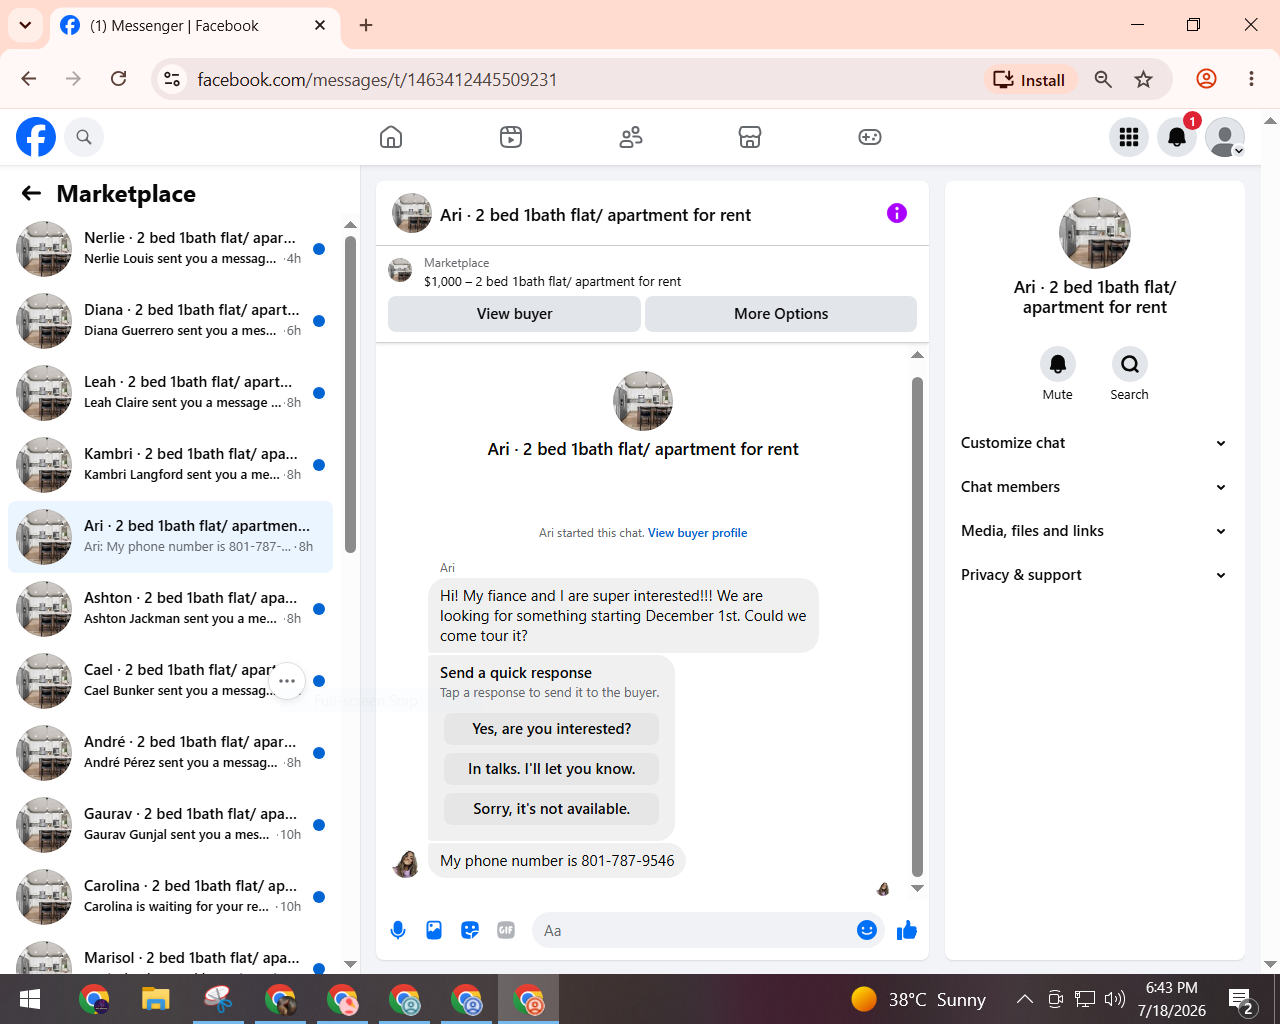Open File Explorer from the taskbar
The height and width of the screenshot is (1024, 1280).
pos(156,999)
